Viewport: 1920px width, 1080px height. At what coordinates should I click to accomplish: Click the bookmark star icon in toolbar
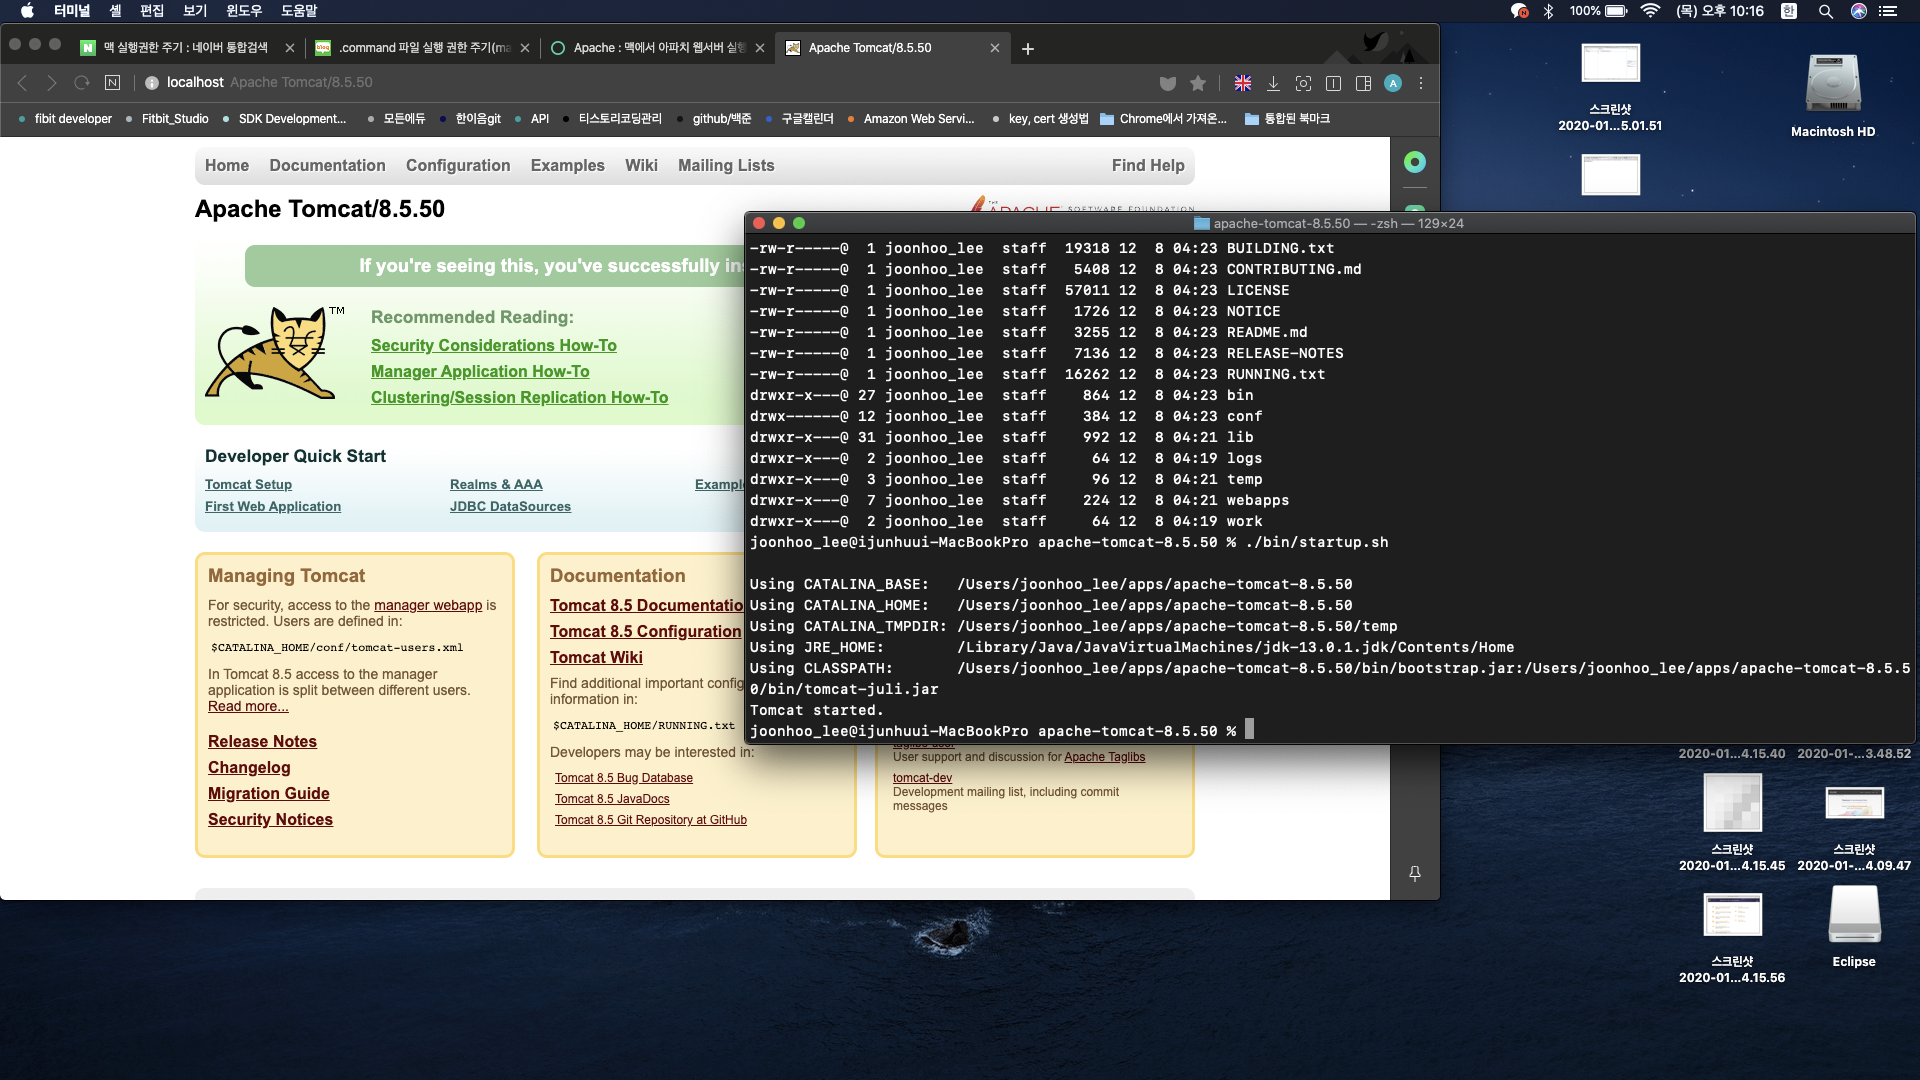click(1198, 83)
